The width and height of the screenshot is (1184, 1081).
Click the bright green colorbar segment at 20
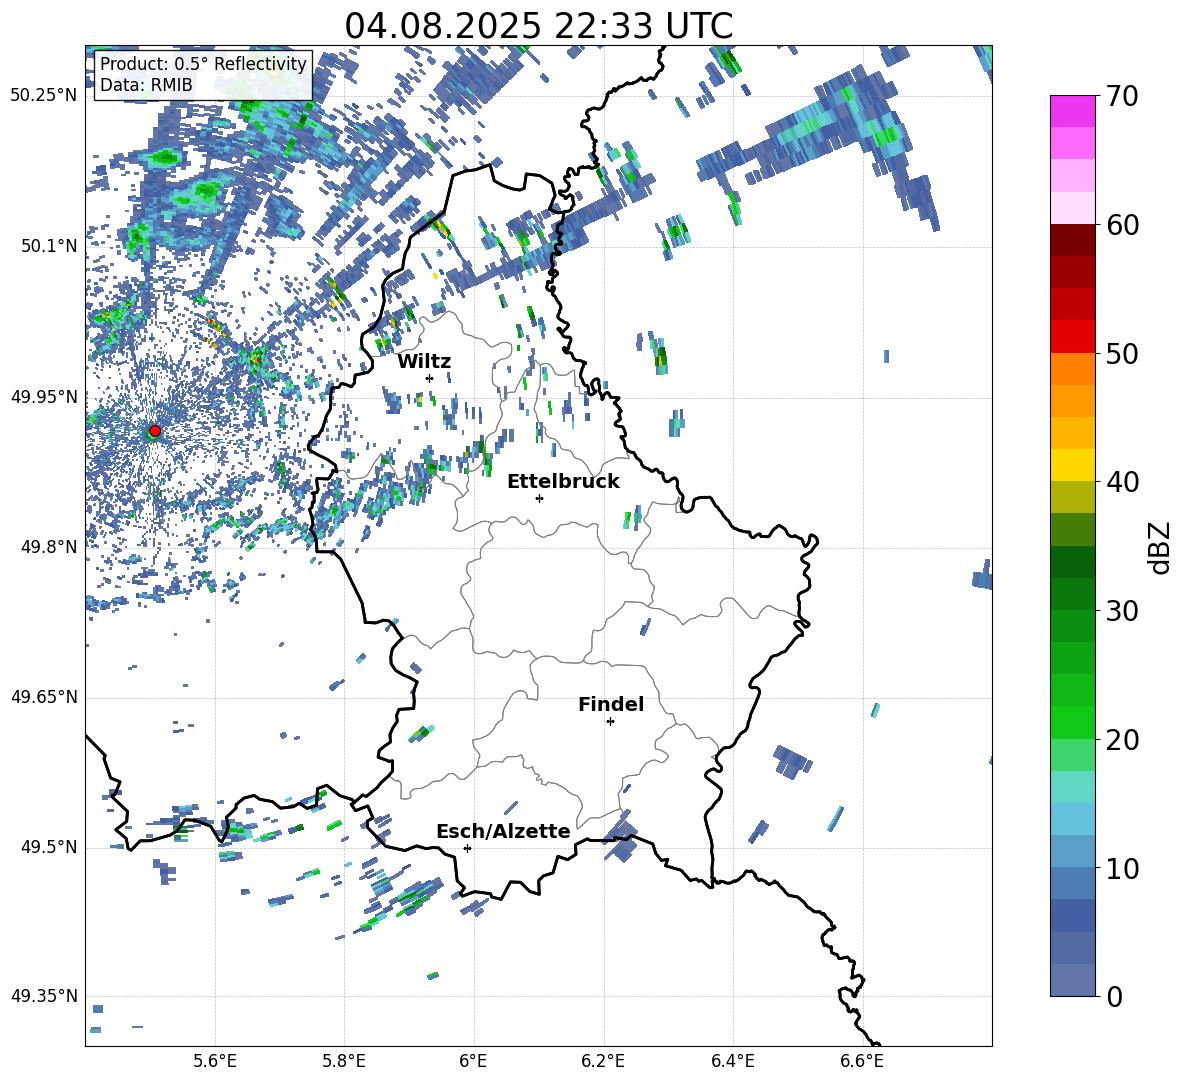pos(1073,722)
